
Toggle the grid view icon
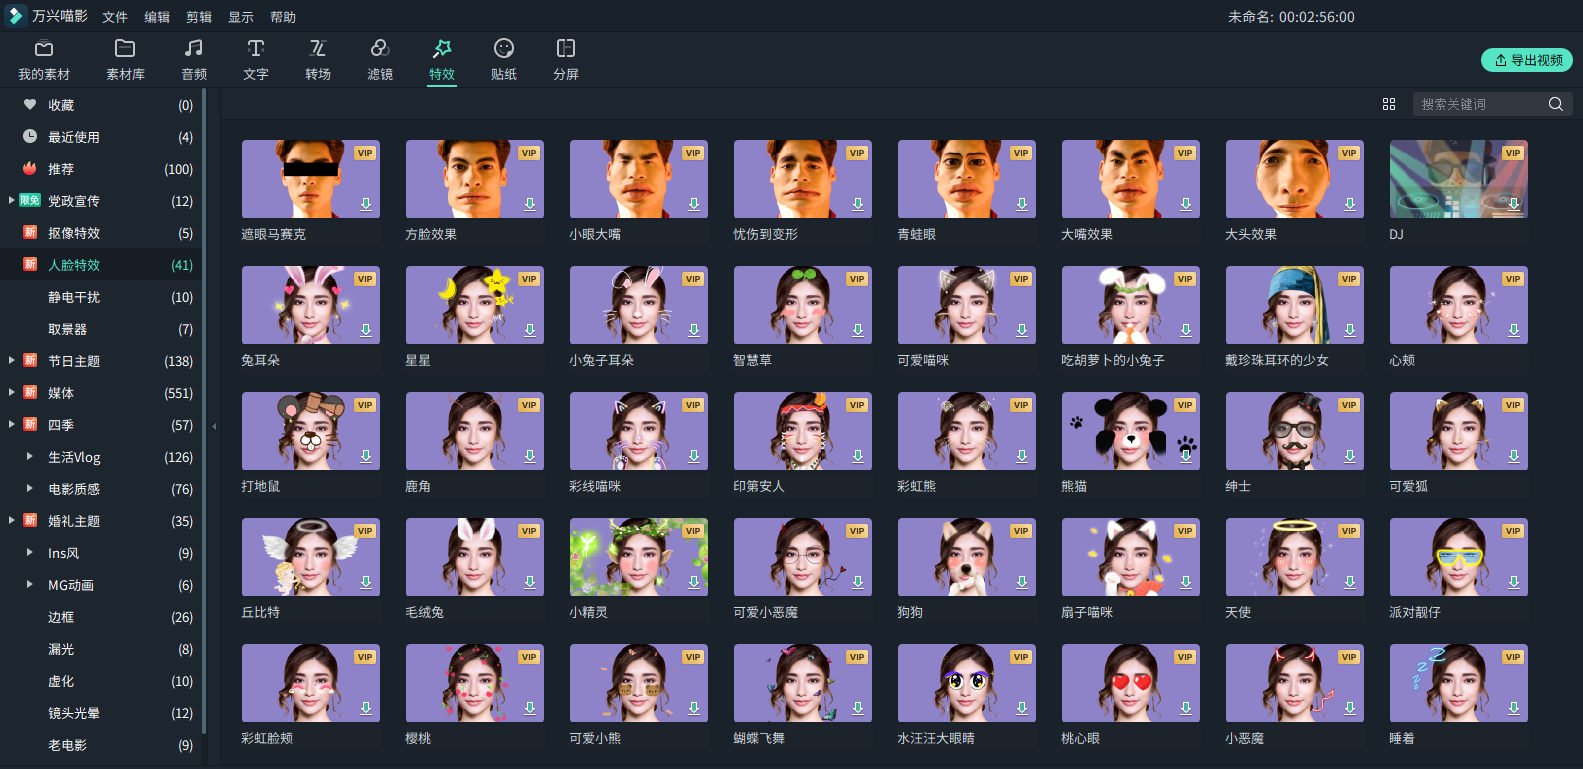[1389, 104]
